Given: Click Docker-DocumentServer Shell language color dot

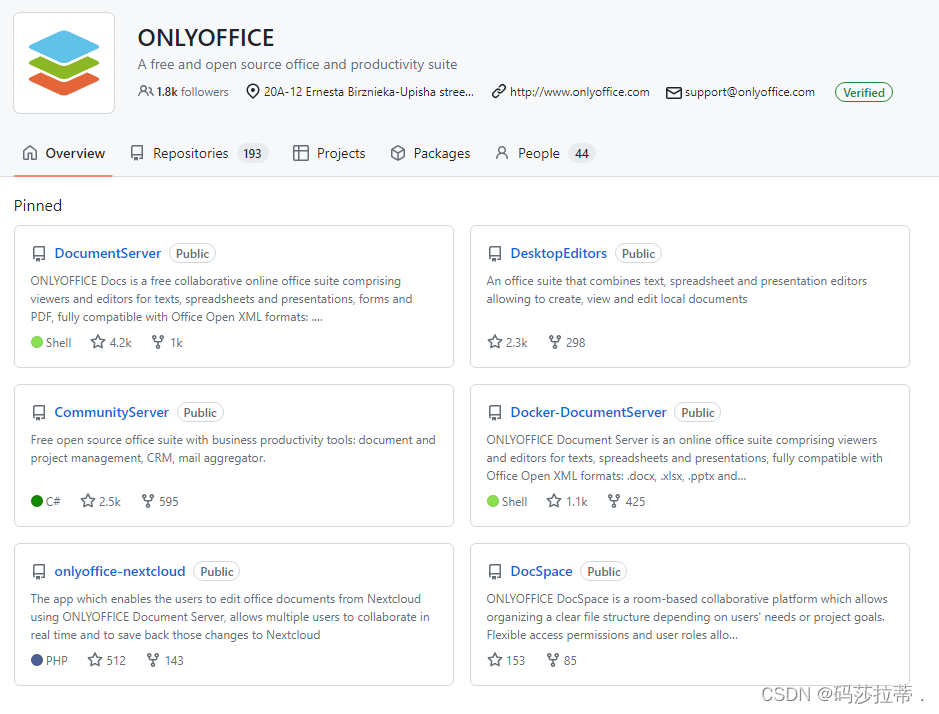Looking at the screenshot, I should pyautogui.click(x=493, y=501).
